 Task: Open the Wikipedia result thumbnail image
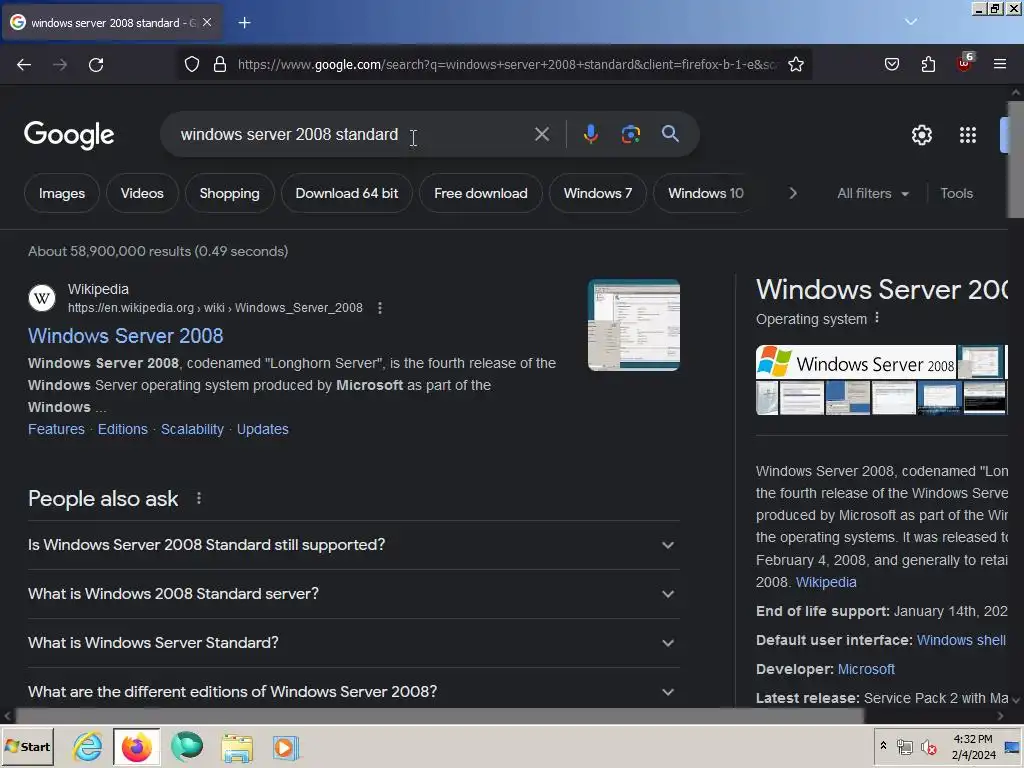point(633,325)
